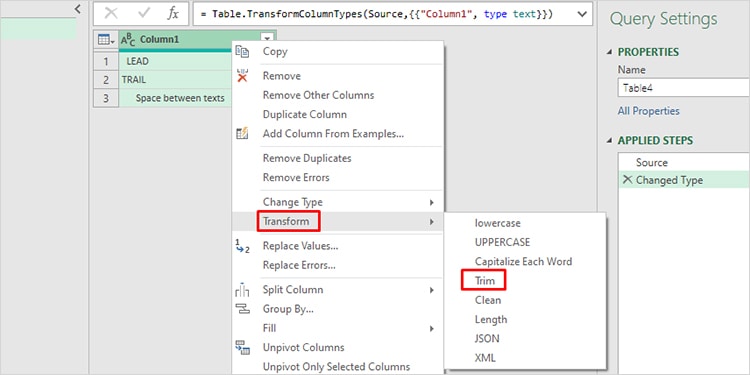Click the formula bar cancel X icon

pos(110,14)
